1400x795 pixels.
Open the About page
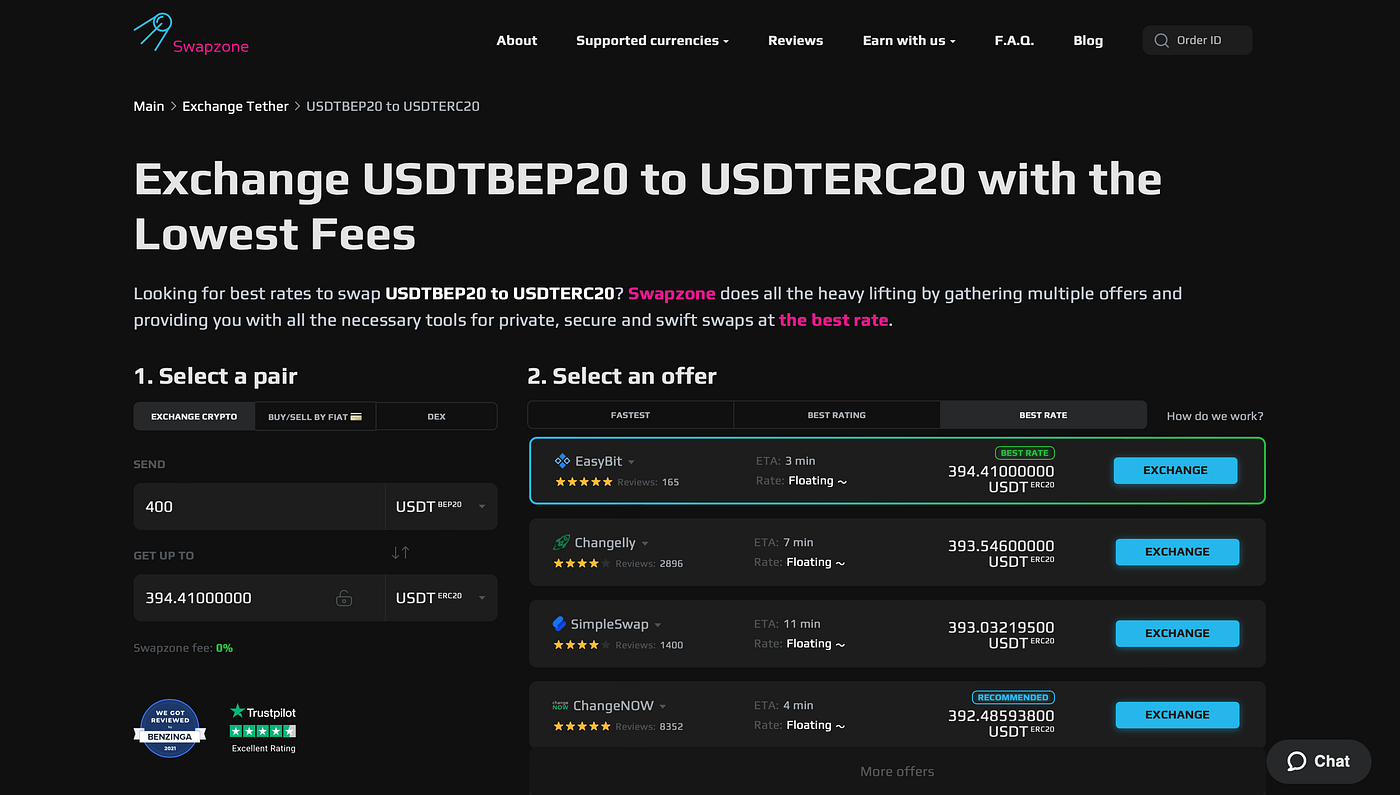click(x=517, y=41)
